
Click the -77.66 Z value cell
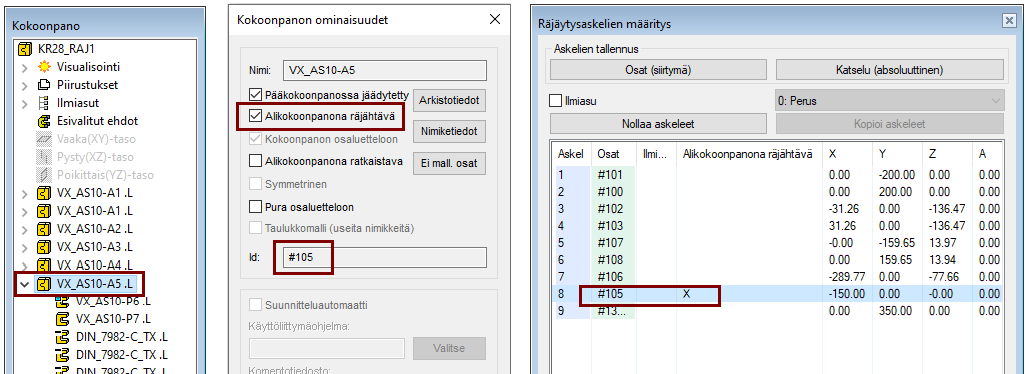pyautogui.click(x=948, y=277)
